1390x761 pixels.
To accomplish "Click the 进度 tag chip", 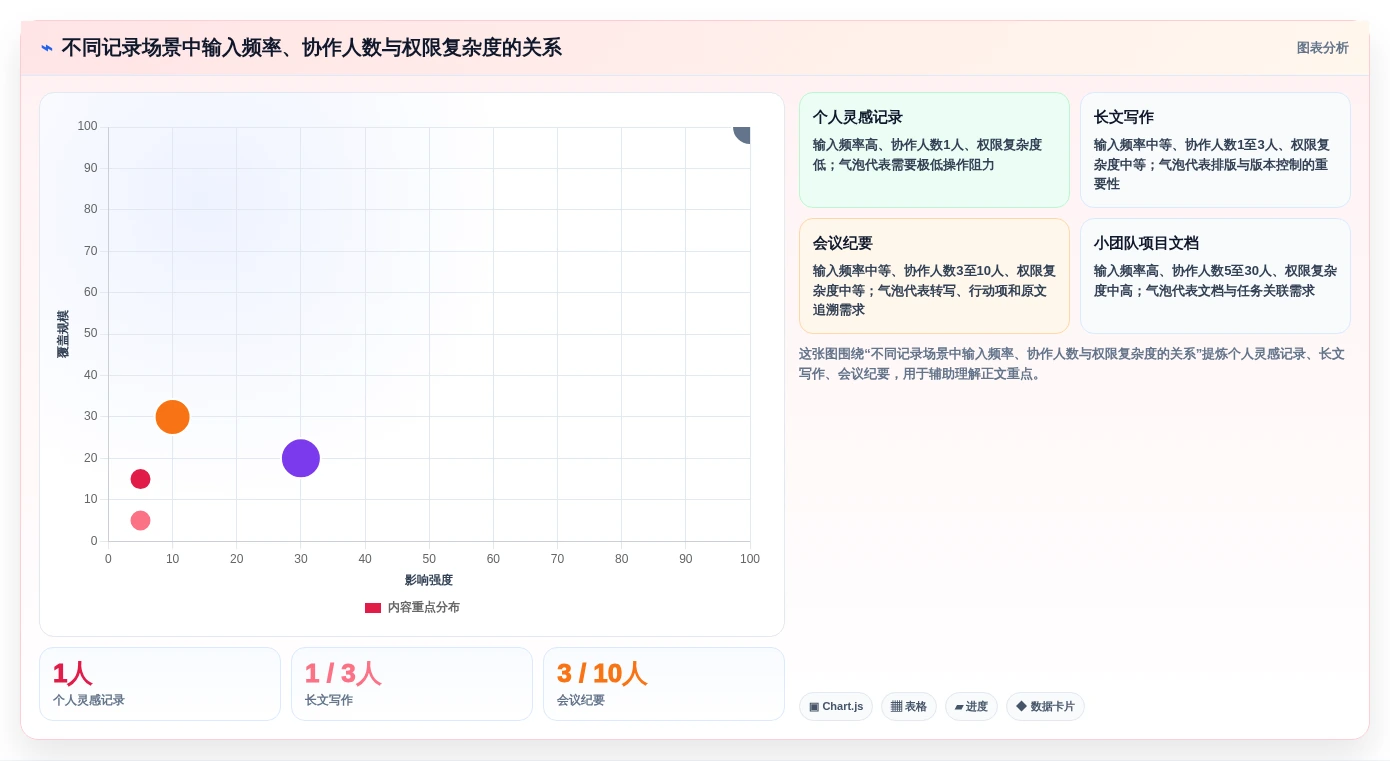I will tap(971, 707).
